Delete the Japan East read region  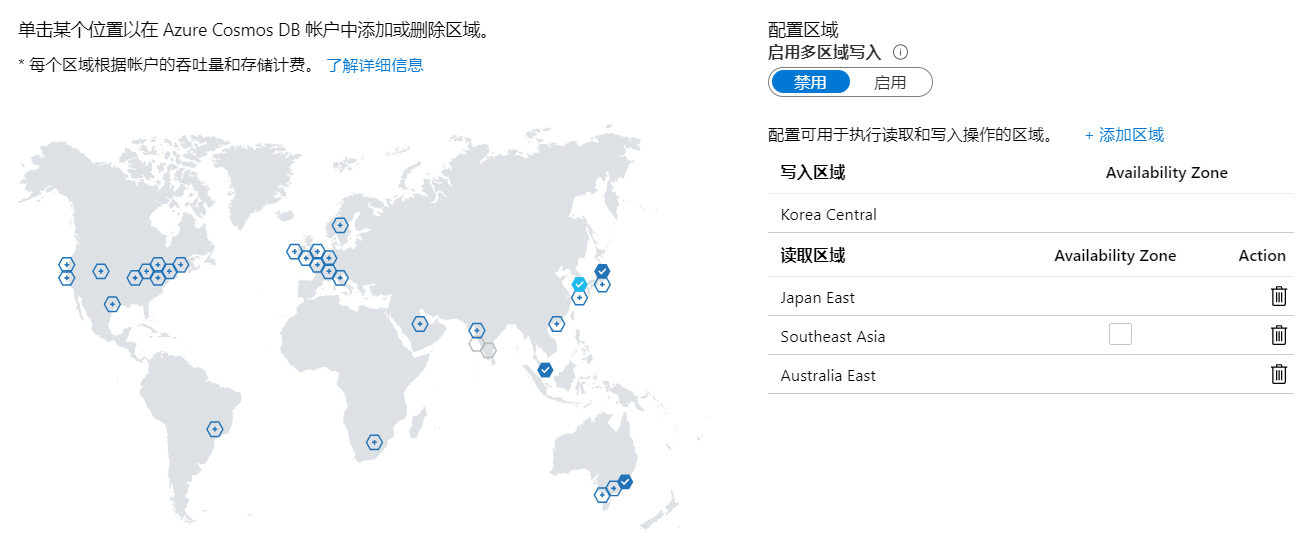1278,296
